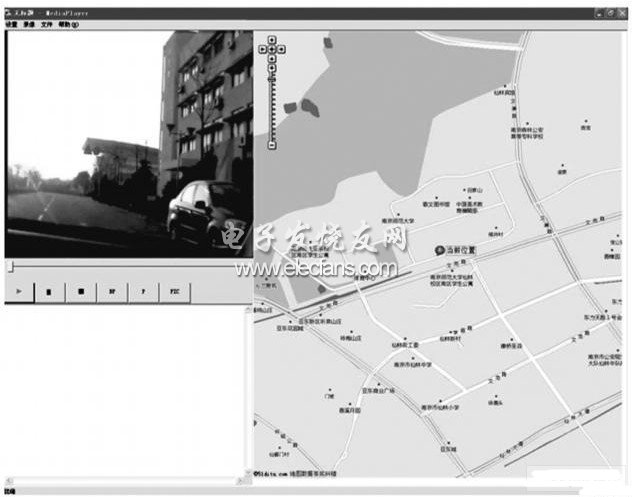The width and height of the screenshot is (633, 497).
Task: Pan the map left with the arrow
Action: click(x=263, y=48)
